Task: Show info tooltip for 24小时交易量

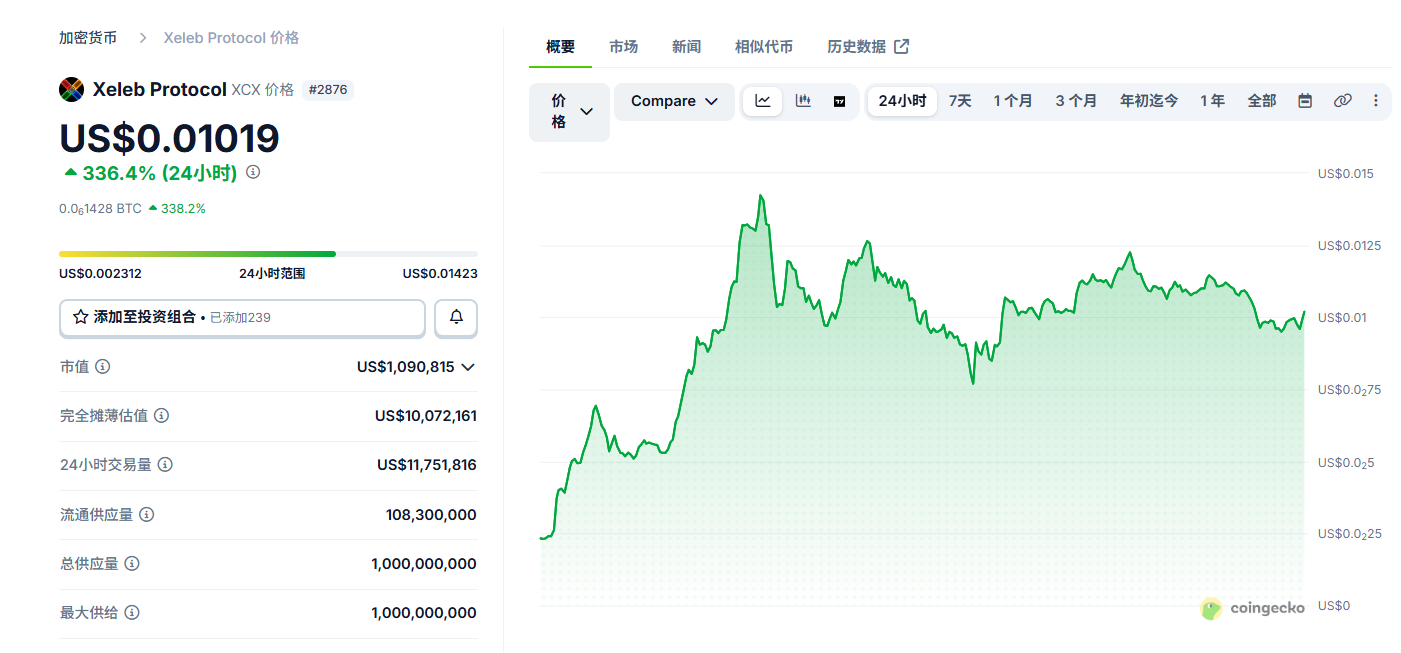Action: click(x=165, y=465)
